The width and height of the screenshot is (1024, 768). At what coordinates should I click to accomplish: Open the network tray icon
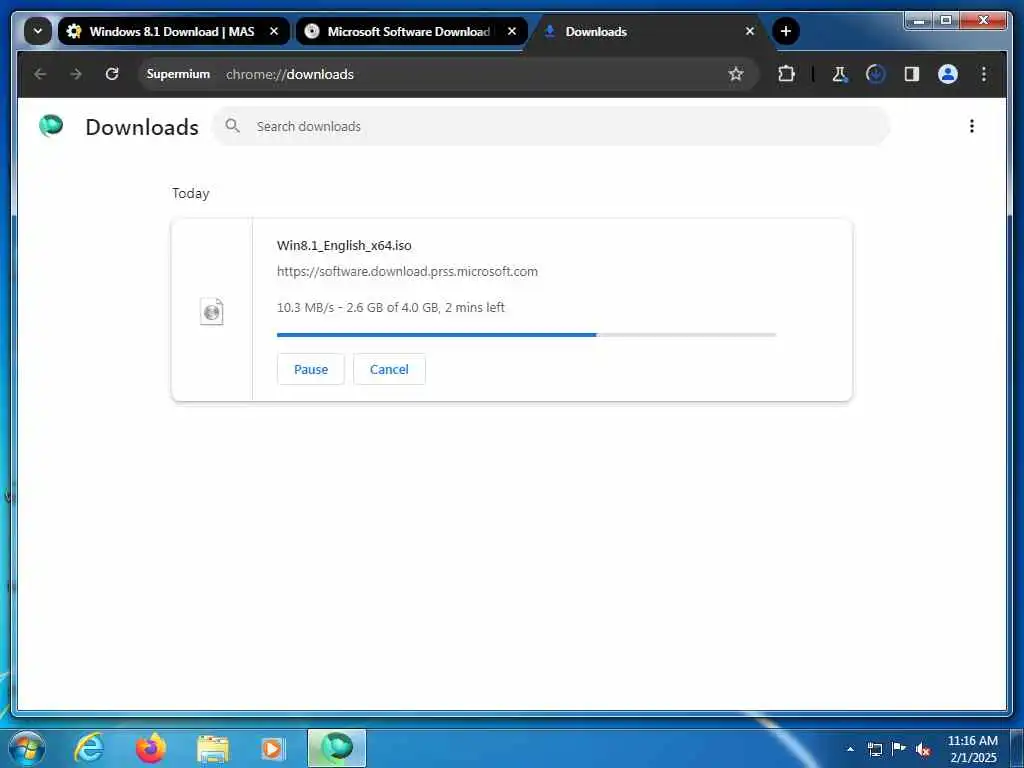tap(874, 748)
